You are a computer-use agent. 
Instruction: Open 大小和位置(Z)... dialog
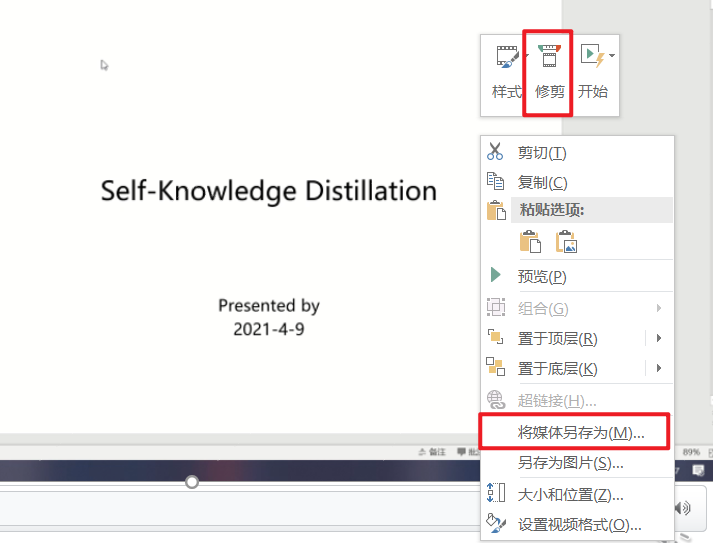[x=577, y=494]
